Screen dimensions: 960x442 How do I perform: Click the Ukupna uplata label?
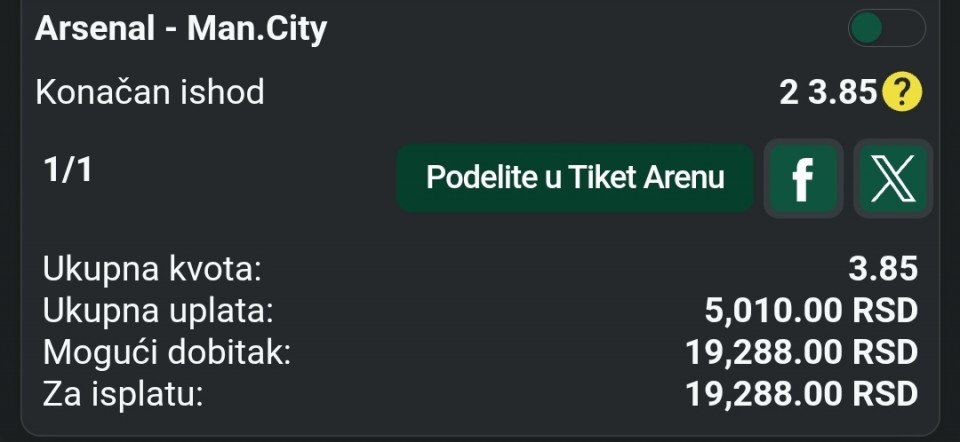coord(158,311)
